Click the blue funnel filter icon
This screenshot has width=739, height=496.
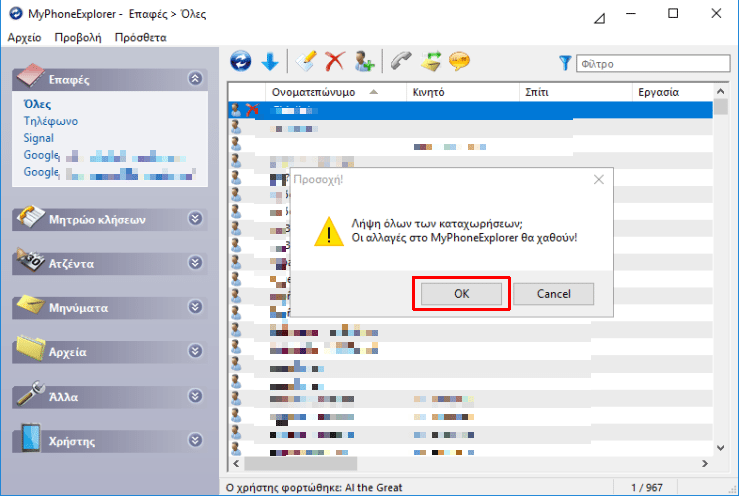coord(565,63)
